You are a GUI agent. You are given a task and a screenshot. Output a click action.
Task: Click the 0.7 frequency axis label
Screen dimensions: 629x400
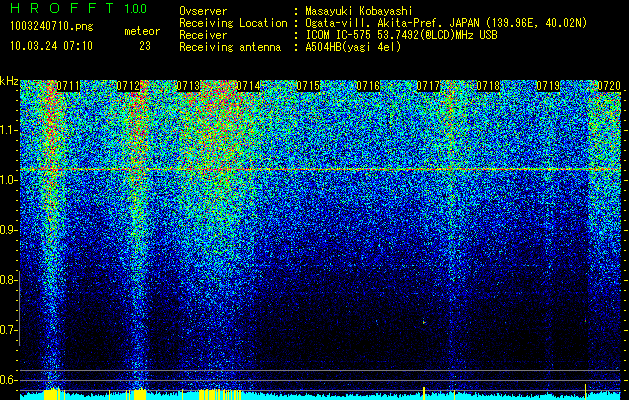(8, 330)
